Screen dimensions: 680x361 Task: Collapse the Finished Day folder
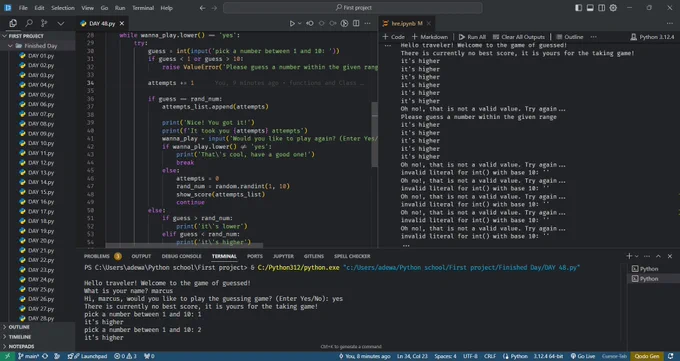(38, 46)
